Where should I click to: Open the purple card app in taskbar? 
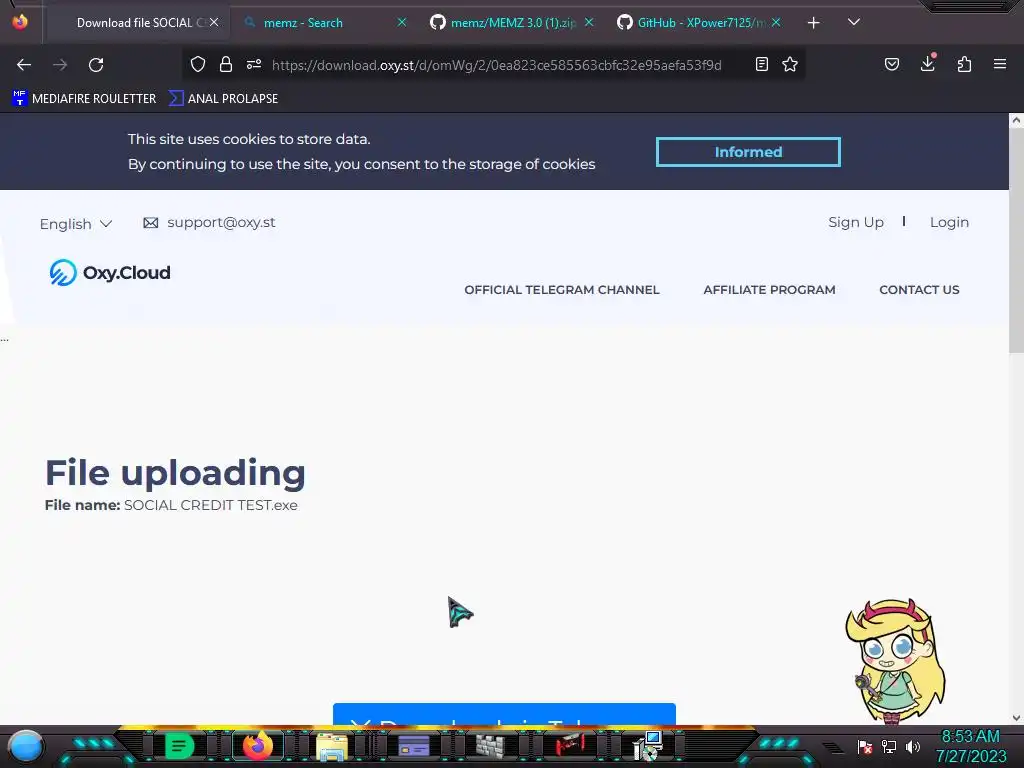tap(413, 745)
